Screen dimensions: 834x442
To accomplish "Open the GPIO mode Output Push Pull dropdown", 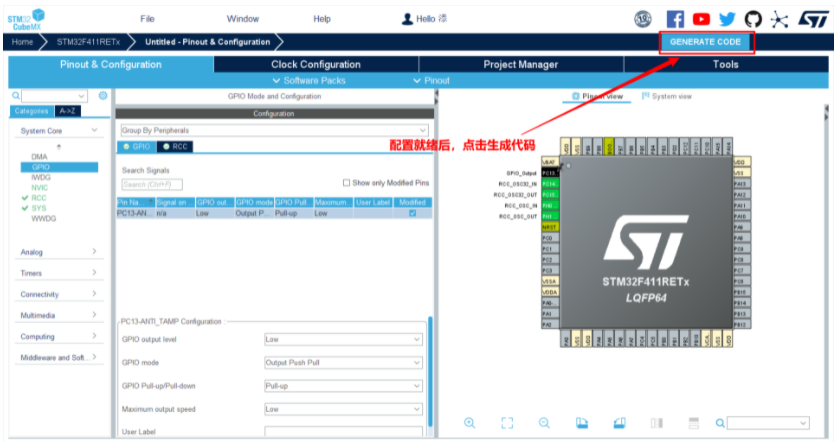I will coord(344,362).
